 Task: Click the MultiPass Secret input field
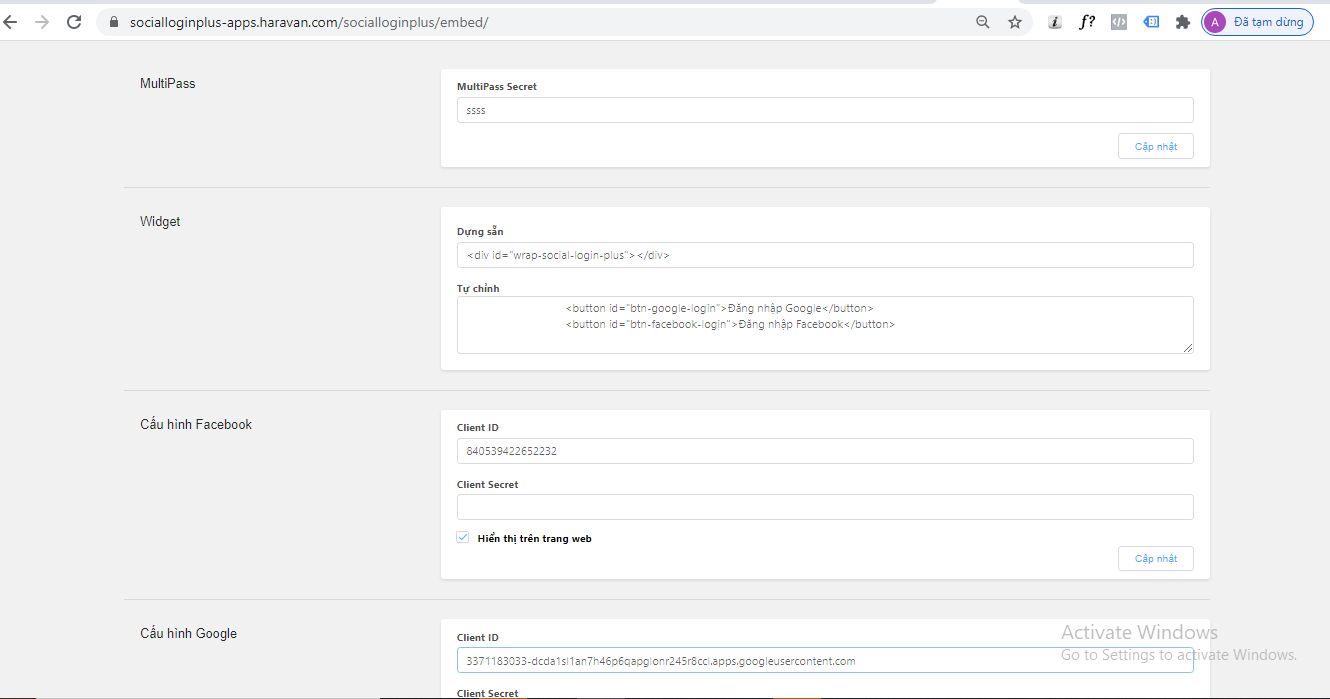click(824, 110)
